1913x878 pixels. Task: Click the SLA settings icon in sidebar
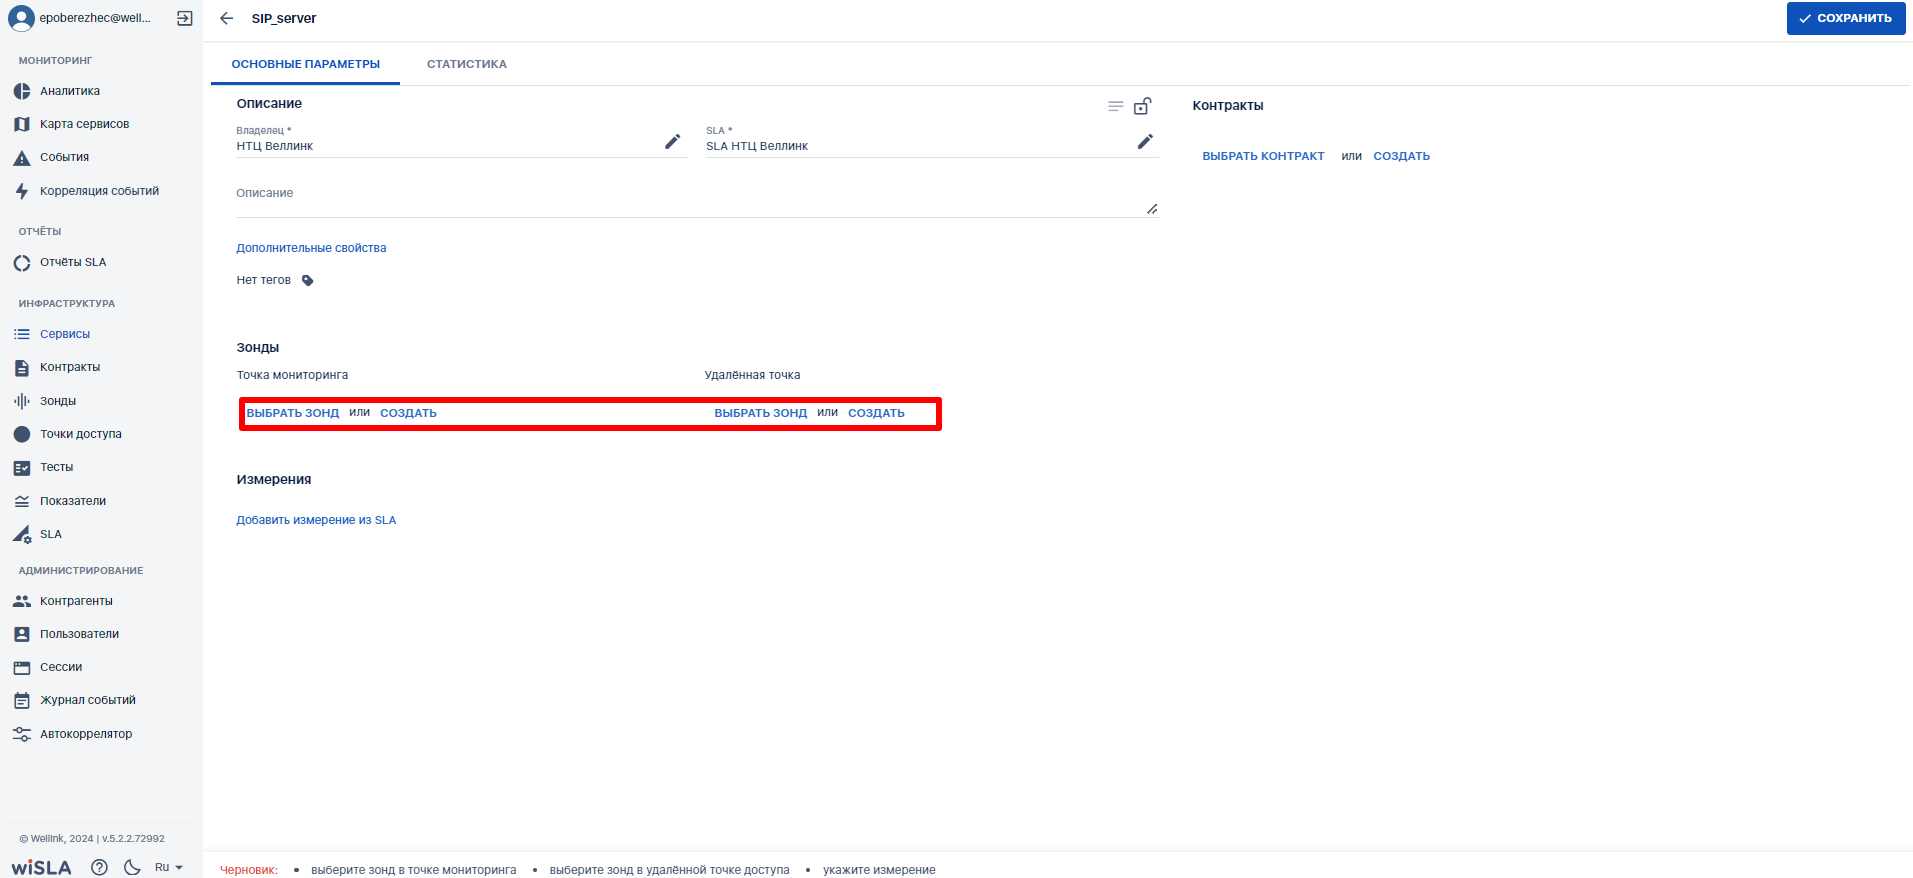22,535
